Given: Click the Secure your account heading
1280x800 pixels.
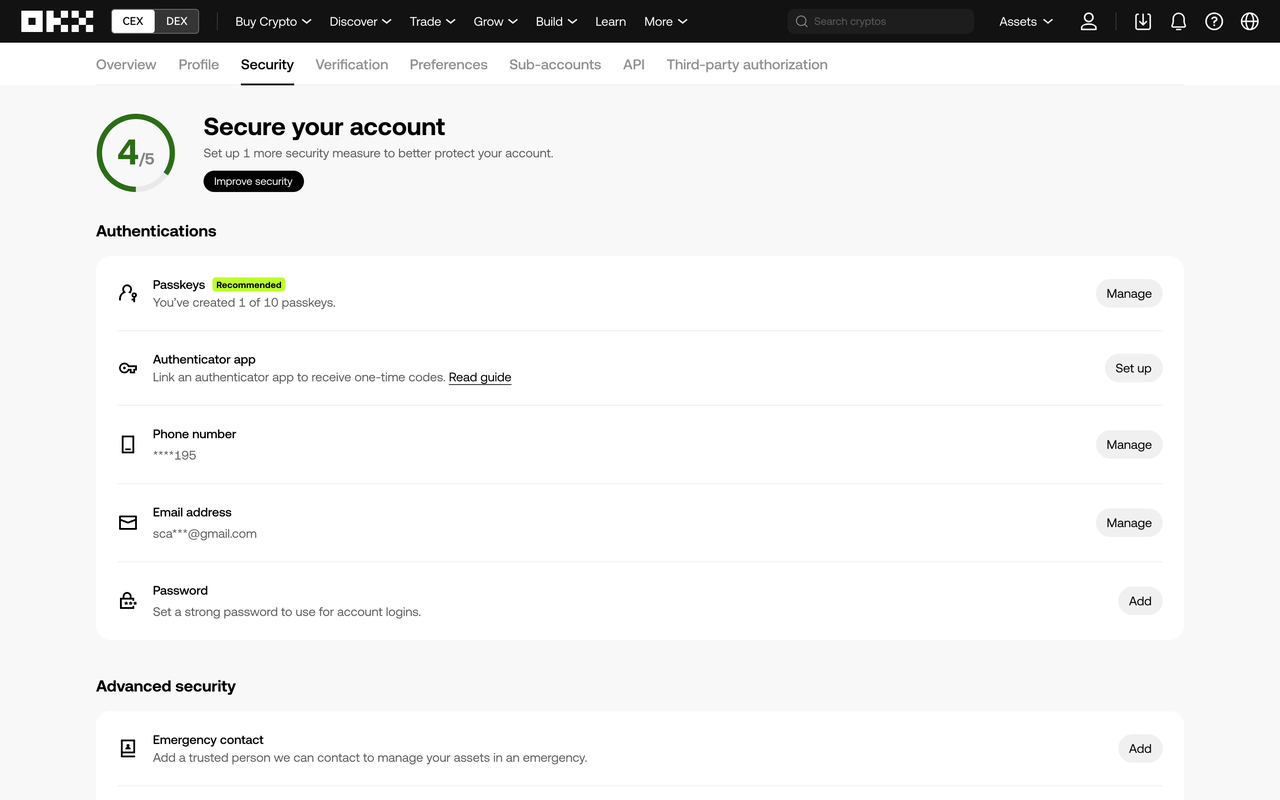Looking at the screenshot, I should click(324, 127).
